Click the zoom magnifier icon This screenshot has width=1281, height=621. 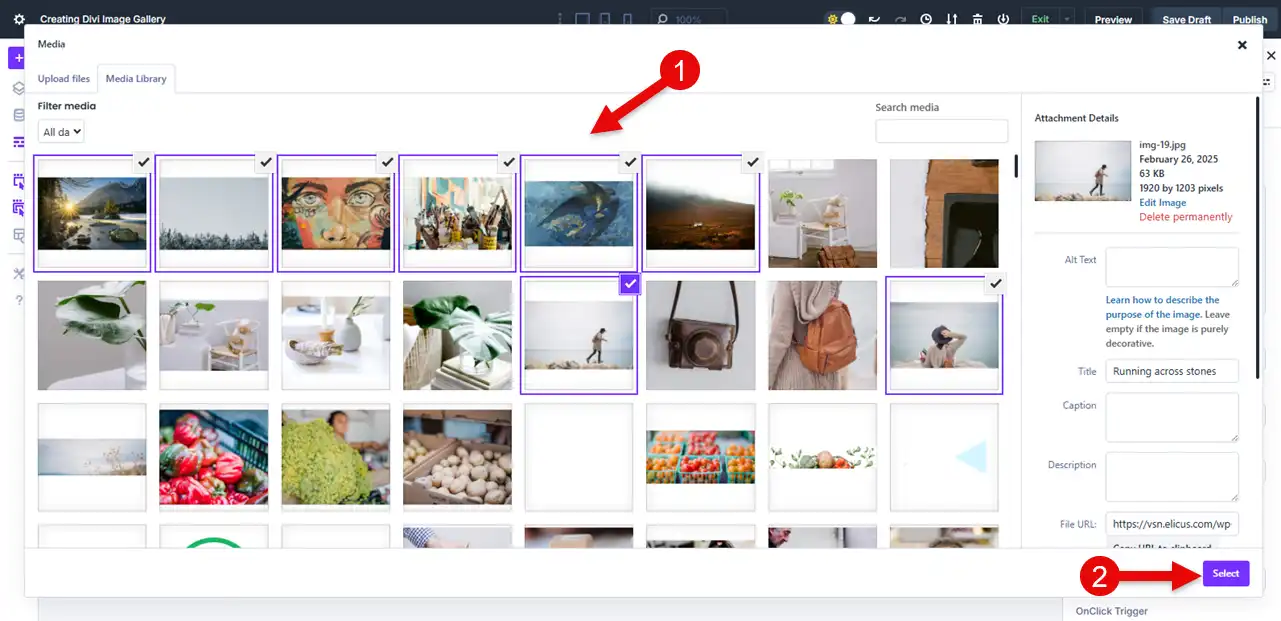pos(663,19)
